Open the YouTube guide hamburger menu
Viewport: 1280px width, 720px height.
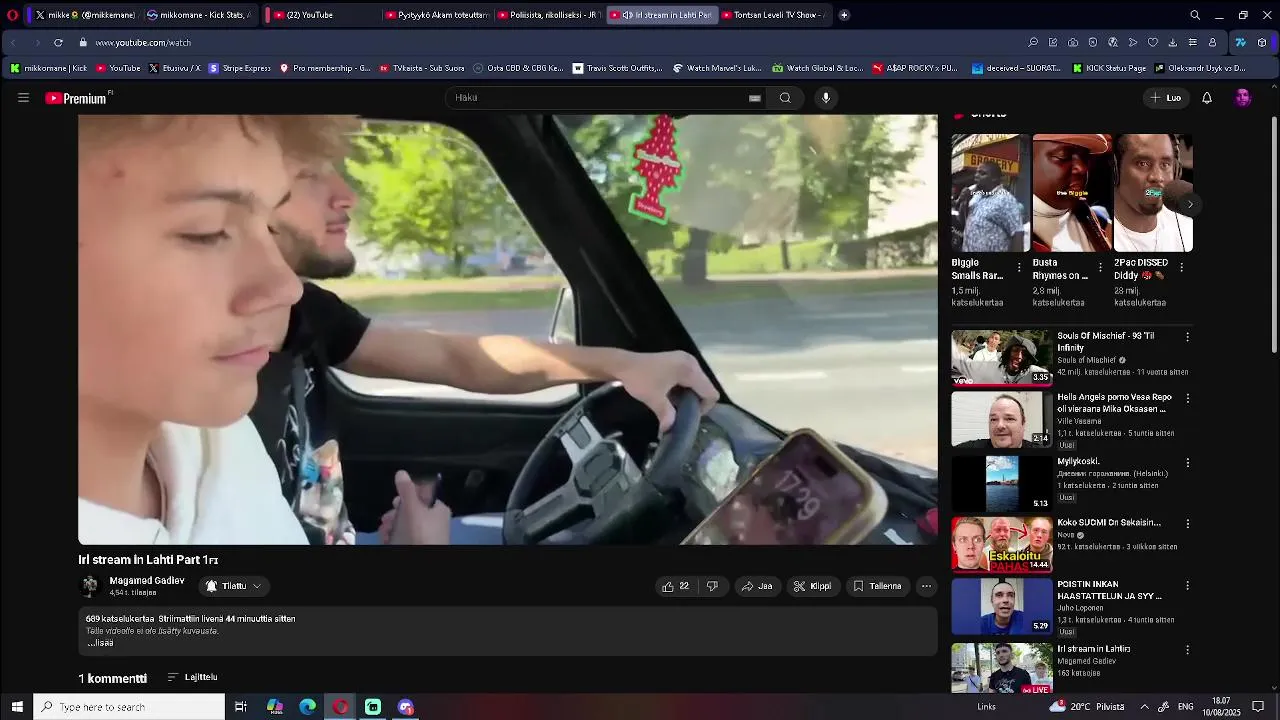(23, 98)
